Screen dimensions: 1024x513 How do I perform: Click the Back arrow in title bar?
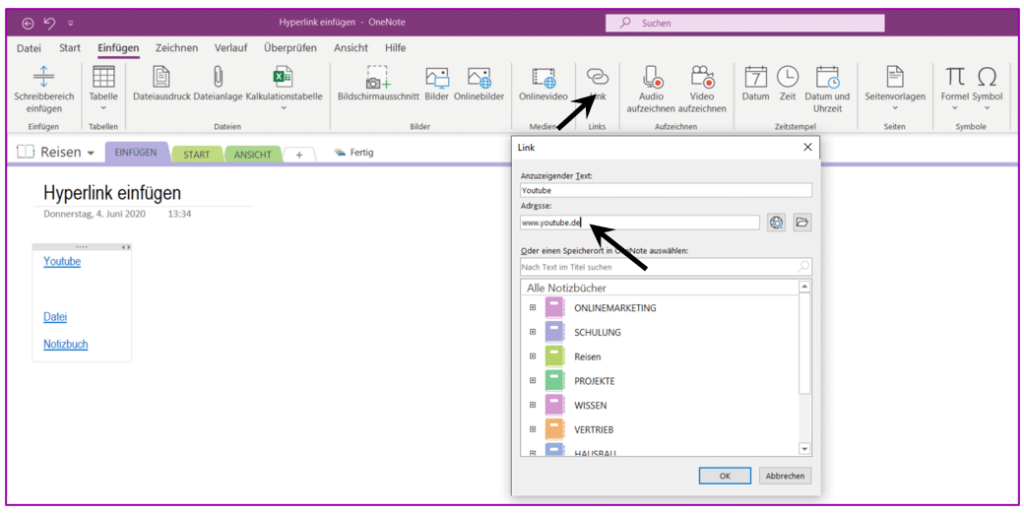point(27,23)
